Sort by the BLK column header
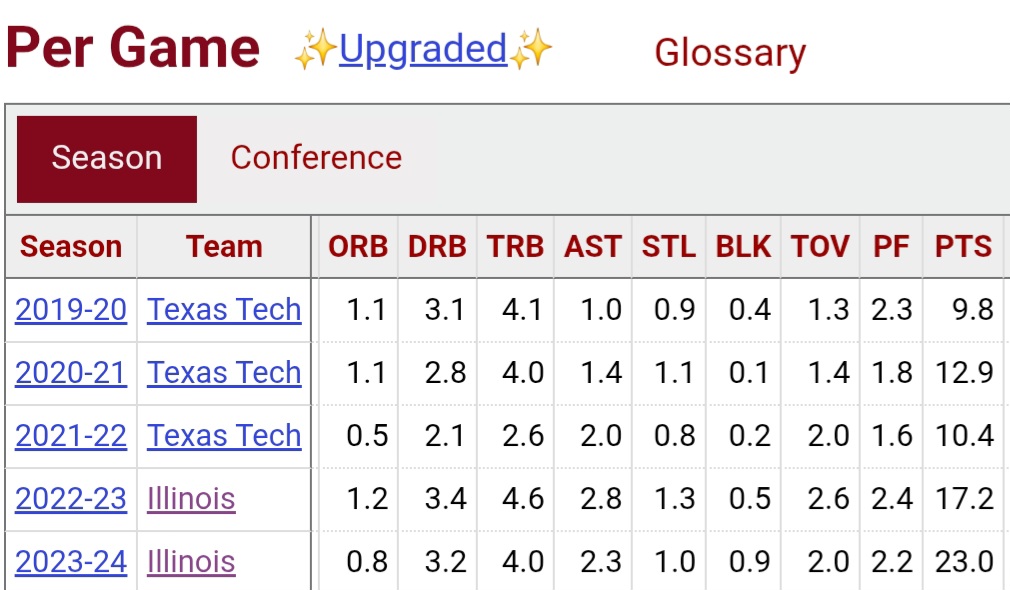This screenshot has height=590, width=1010. [x=743, y=247]
